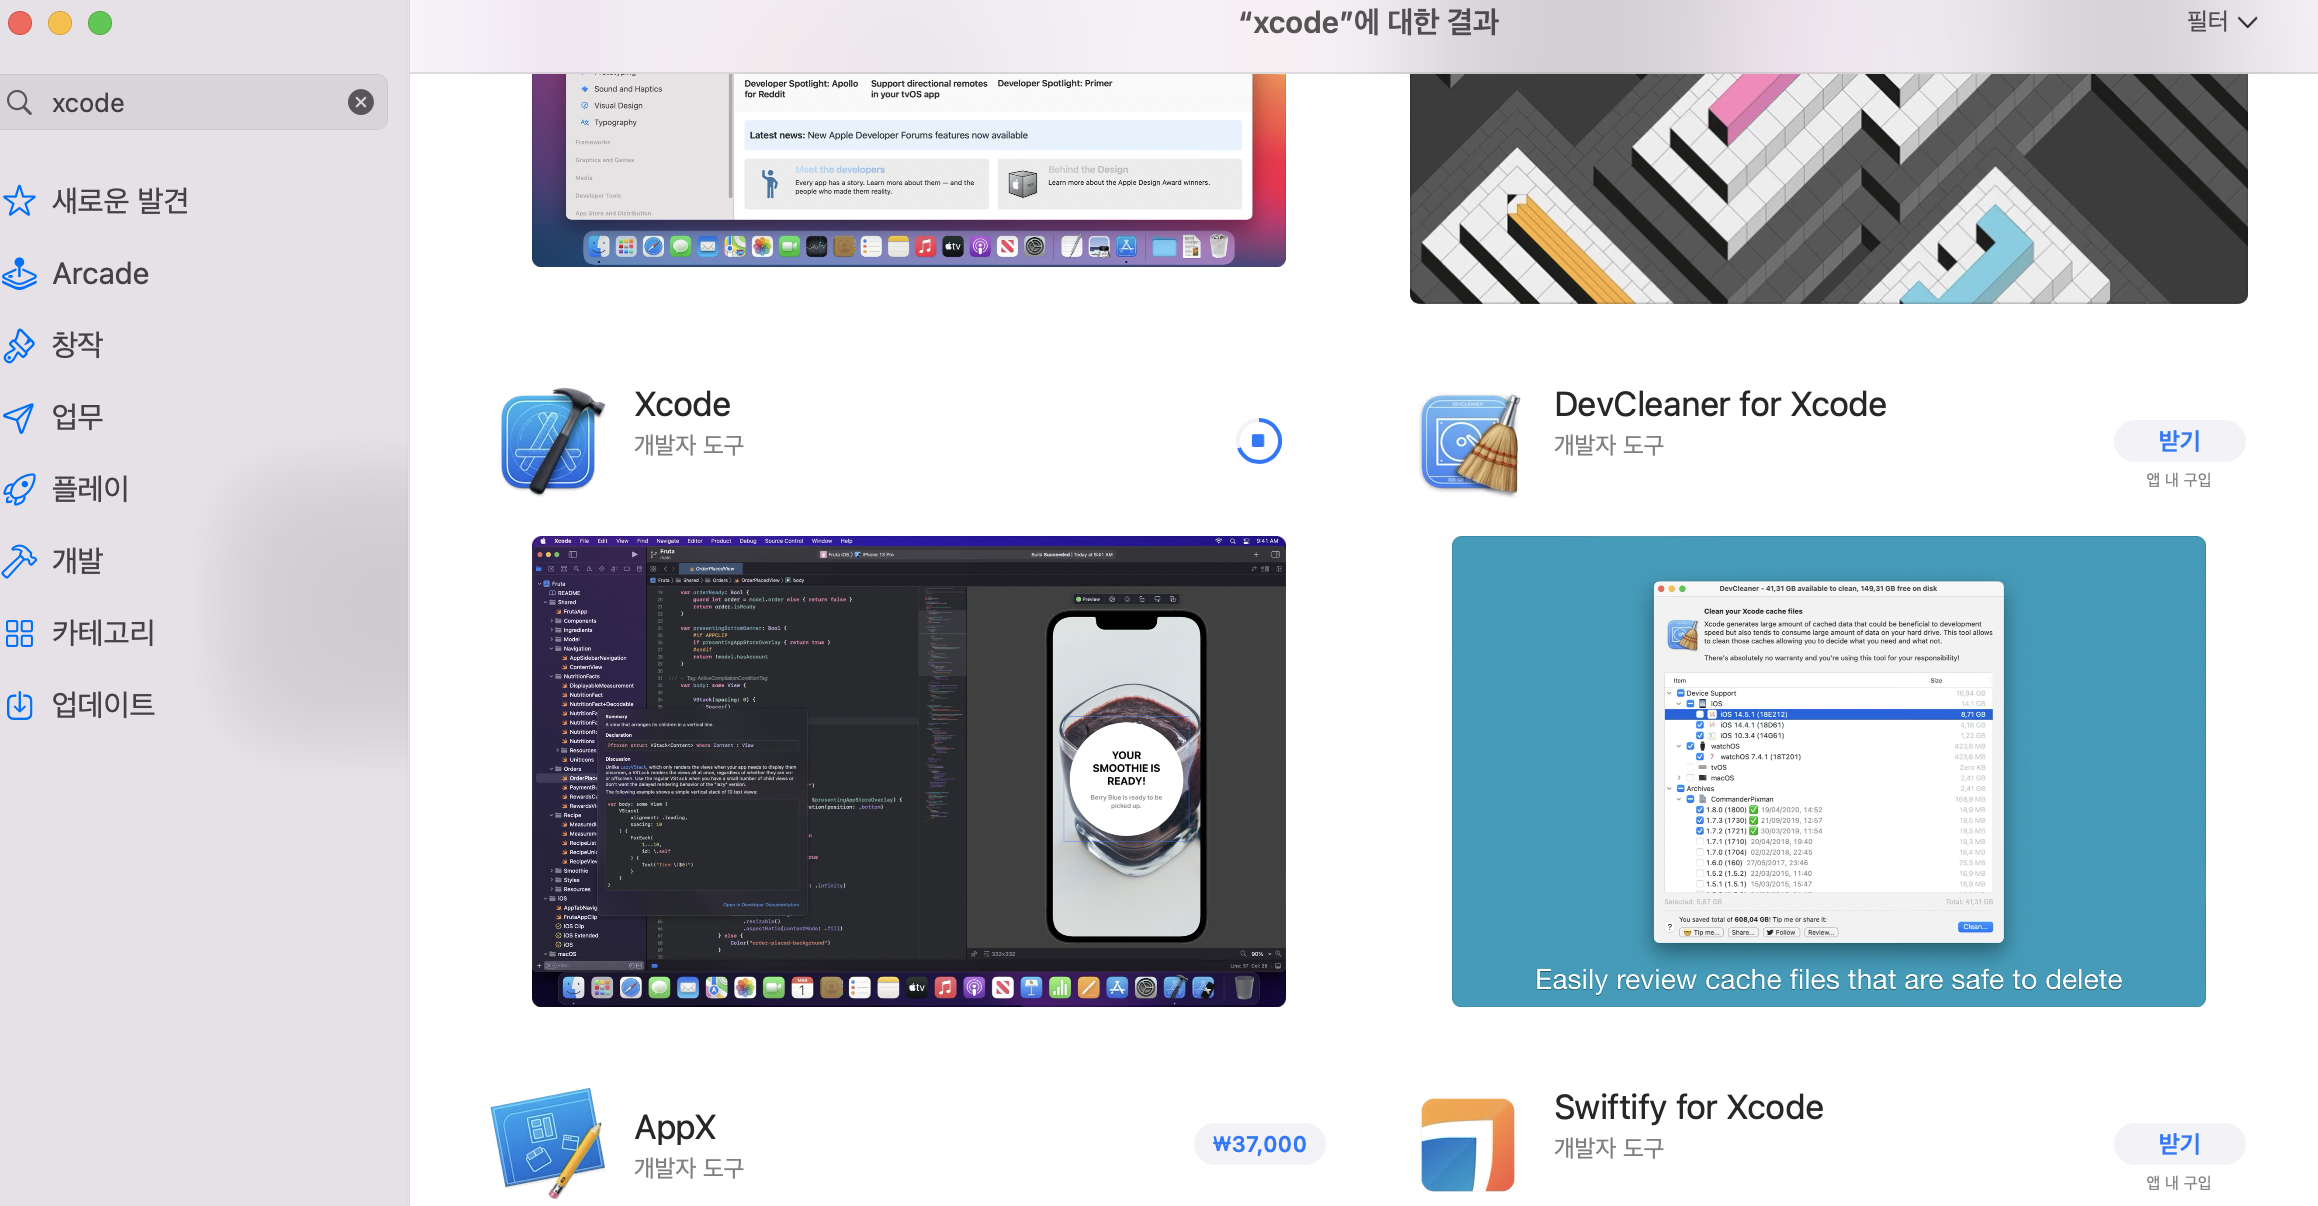Open the 업데이트 section

pos(103,705)
